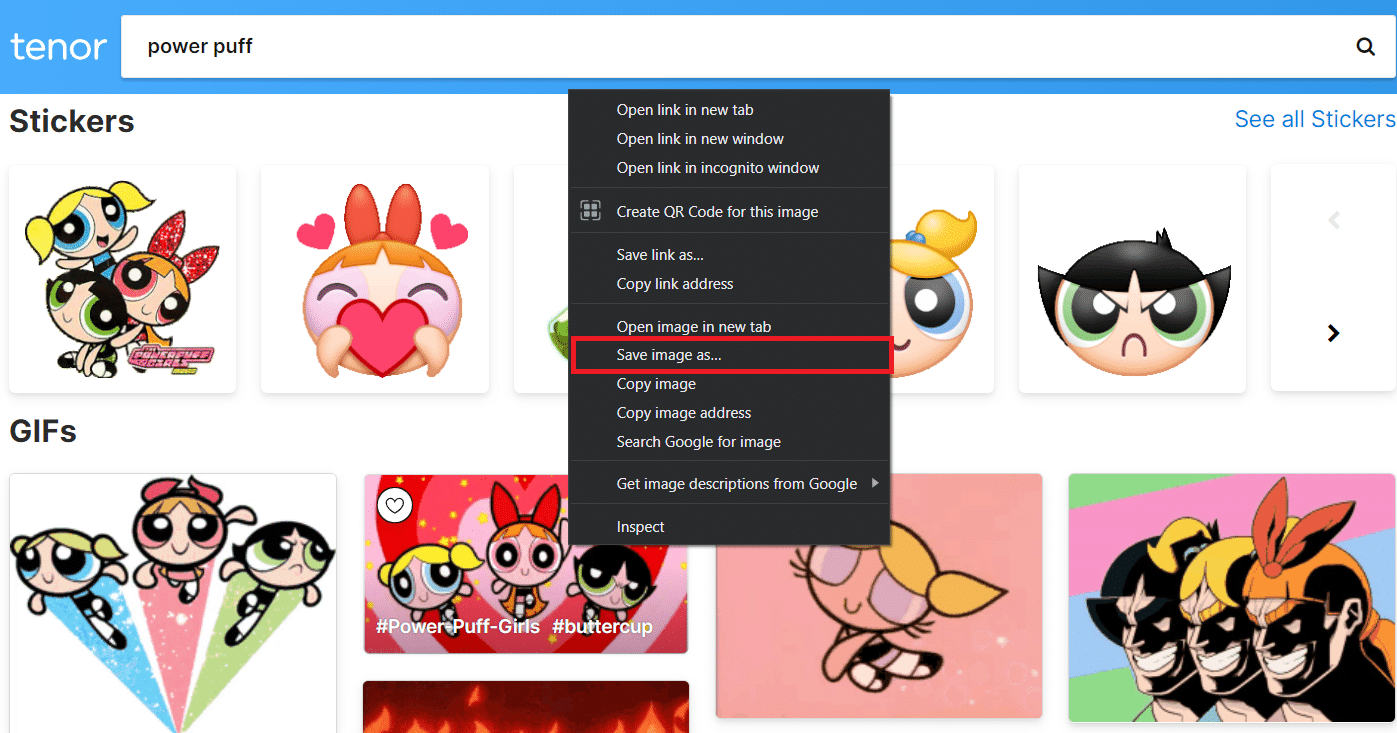
Task: Open the three Powerpuff Girls group sticker
Action: (x=123, y=279)
